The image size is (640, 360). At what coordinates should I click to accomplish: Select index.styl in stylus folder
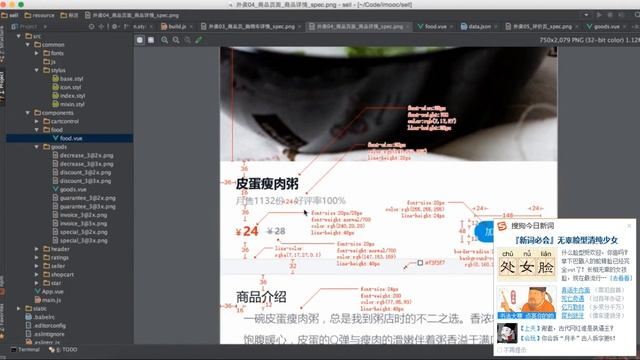(x=69, y=96)
